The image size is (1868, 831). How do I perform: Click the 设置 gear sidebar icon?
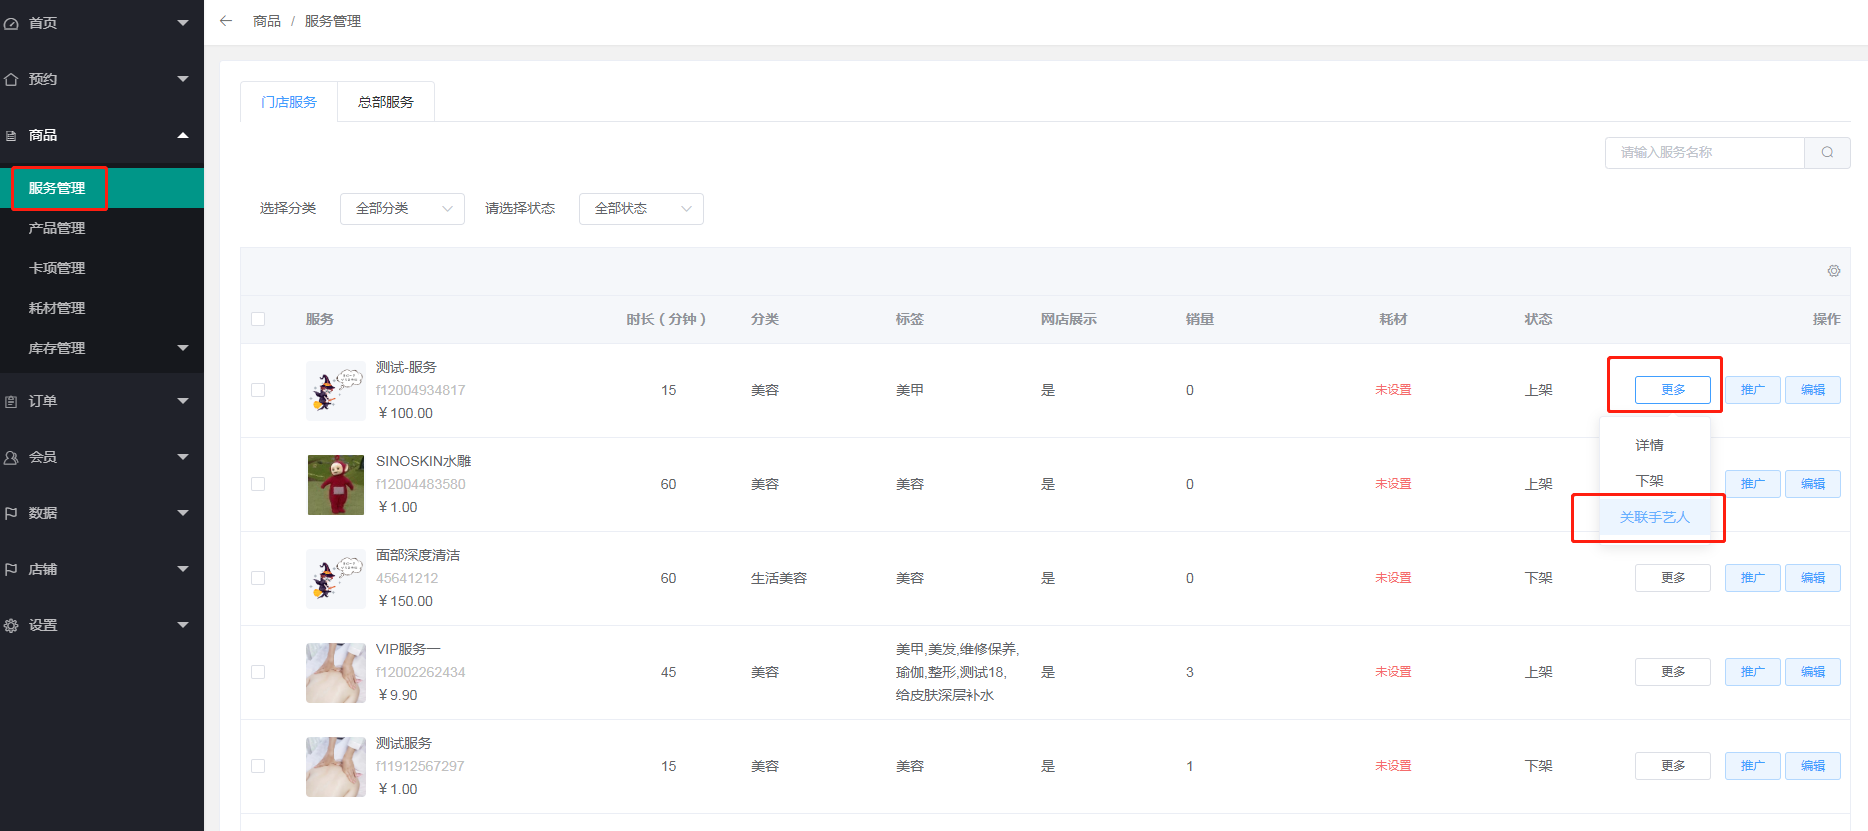pos(11,626)
